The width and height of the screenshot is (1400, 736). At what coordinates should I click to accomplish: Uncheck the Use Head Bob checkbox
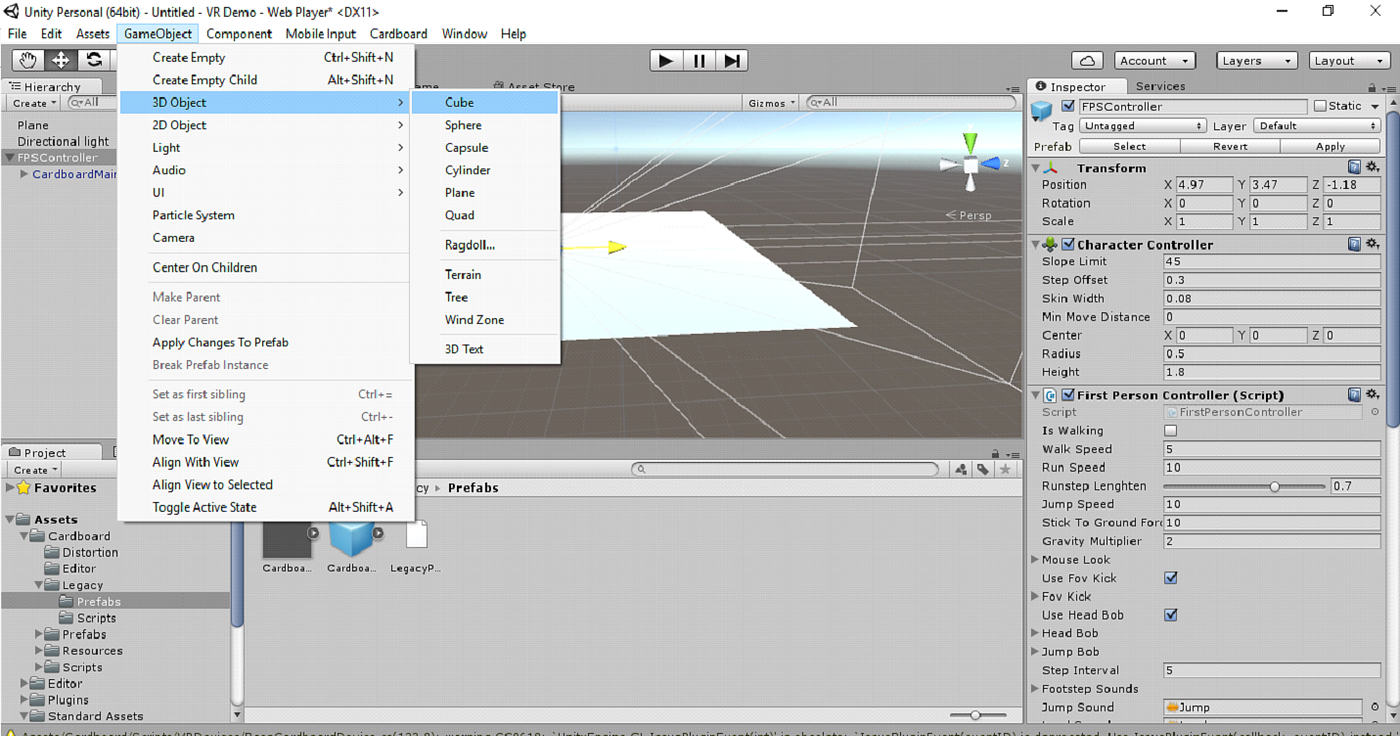[1171, 615]
